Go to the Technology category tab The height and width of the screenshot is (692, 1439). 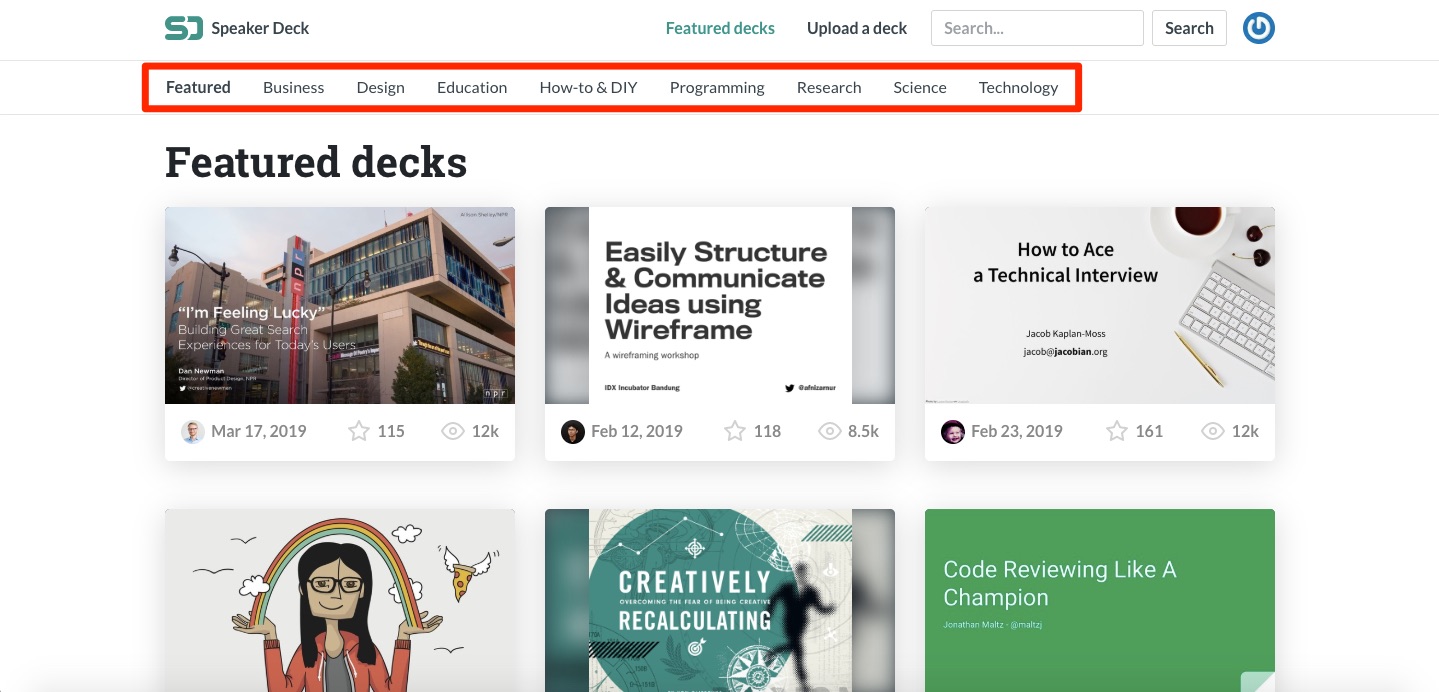(x=1018, y=87)
